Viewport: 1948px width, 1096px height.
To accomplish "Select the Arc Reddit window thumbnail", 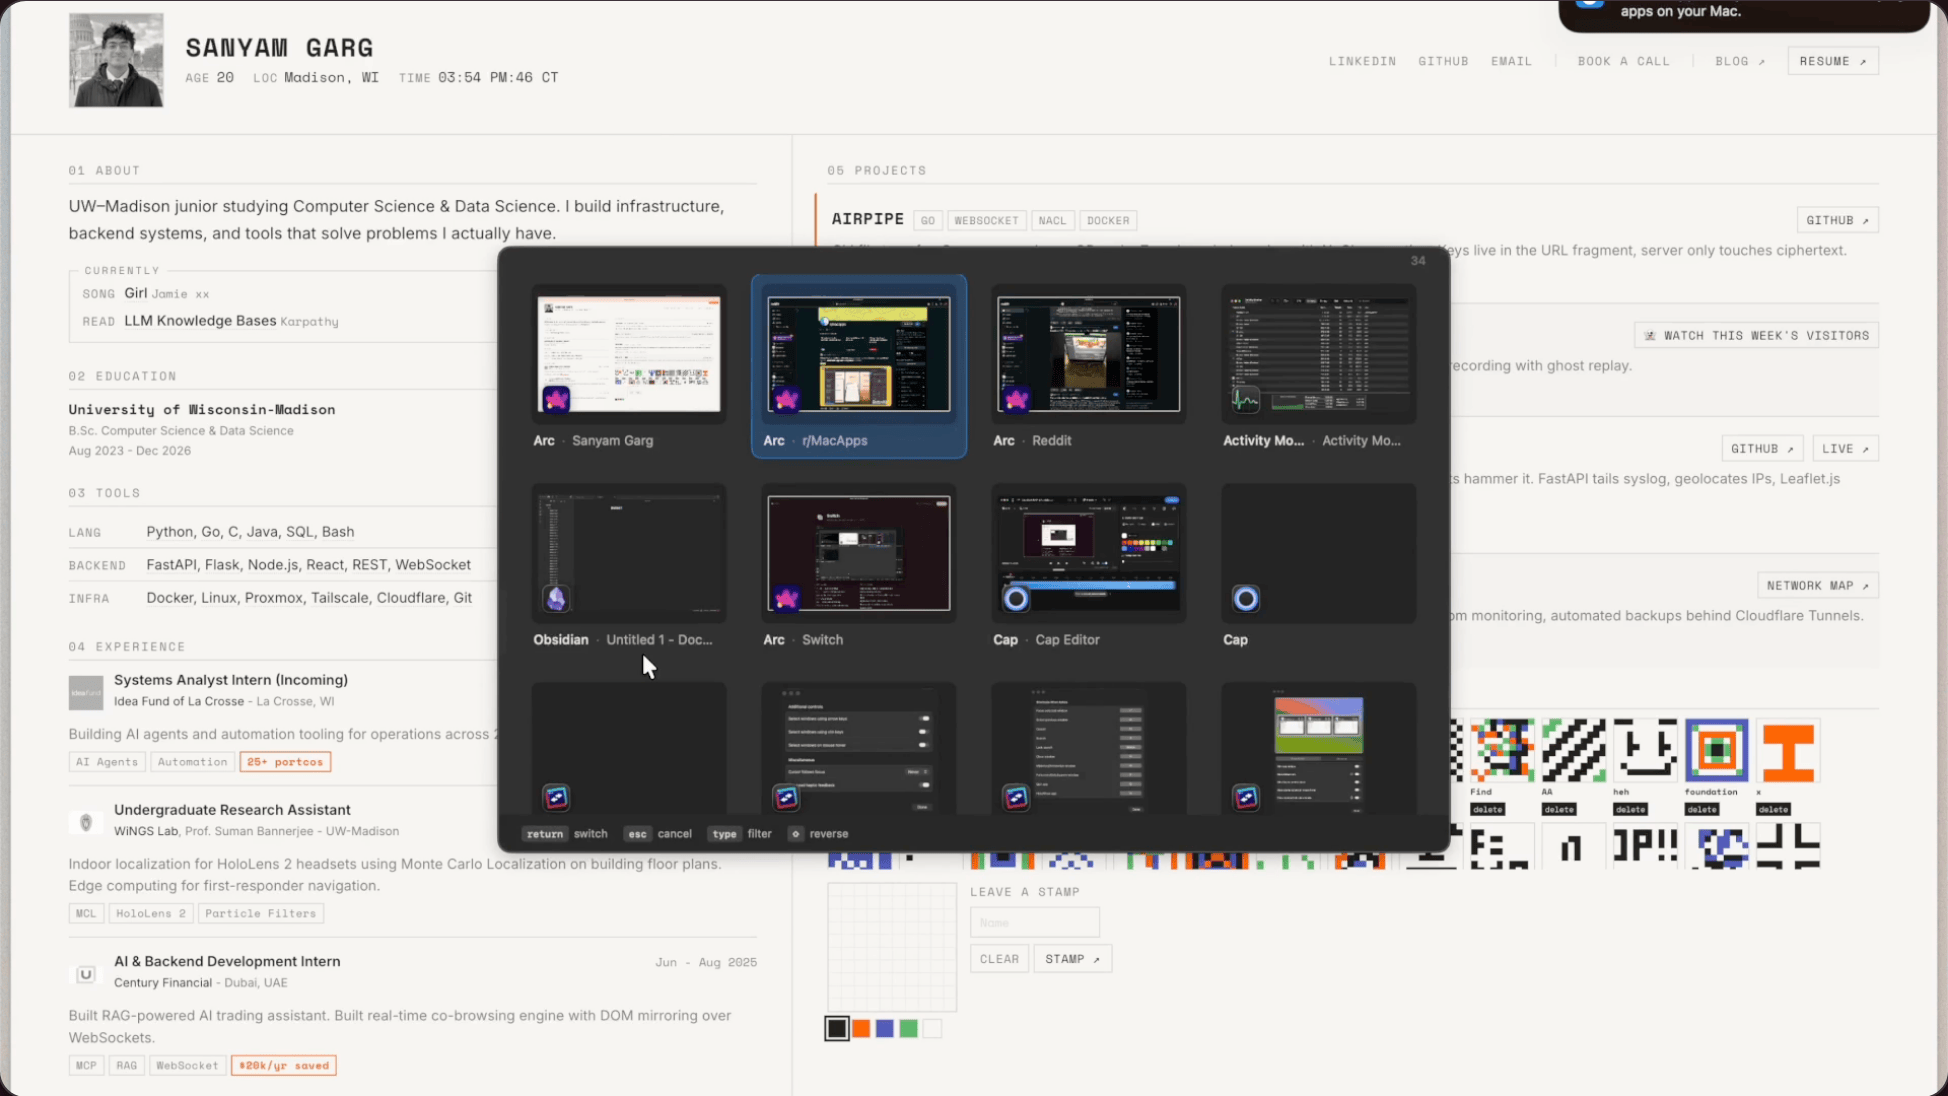I will tap(1089, 354).
